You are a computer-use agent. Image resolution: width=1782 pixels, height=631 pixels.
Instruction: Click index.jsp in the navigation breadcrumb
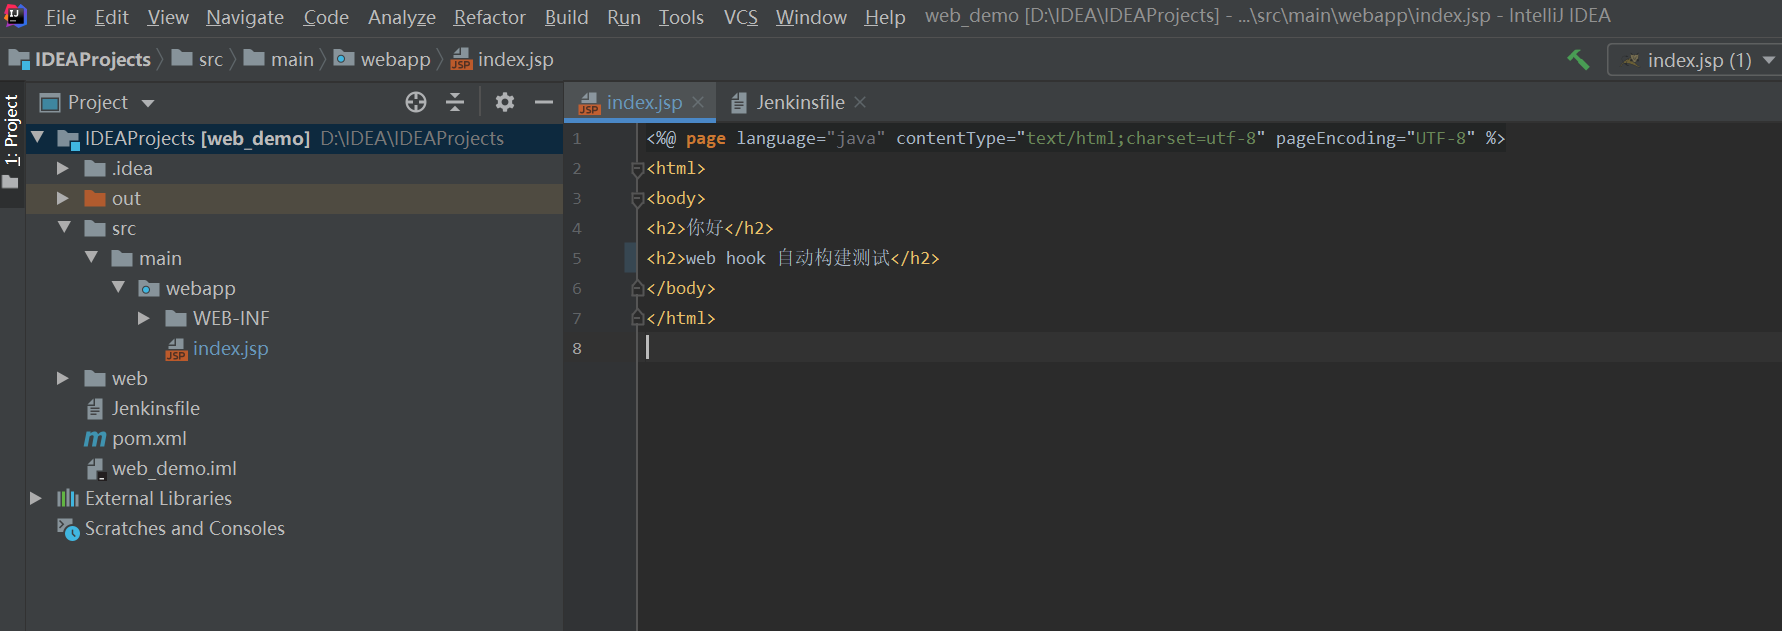(x=502, y=60)
